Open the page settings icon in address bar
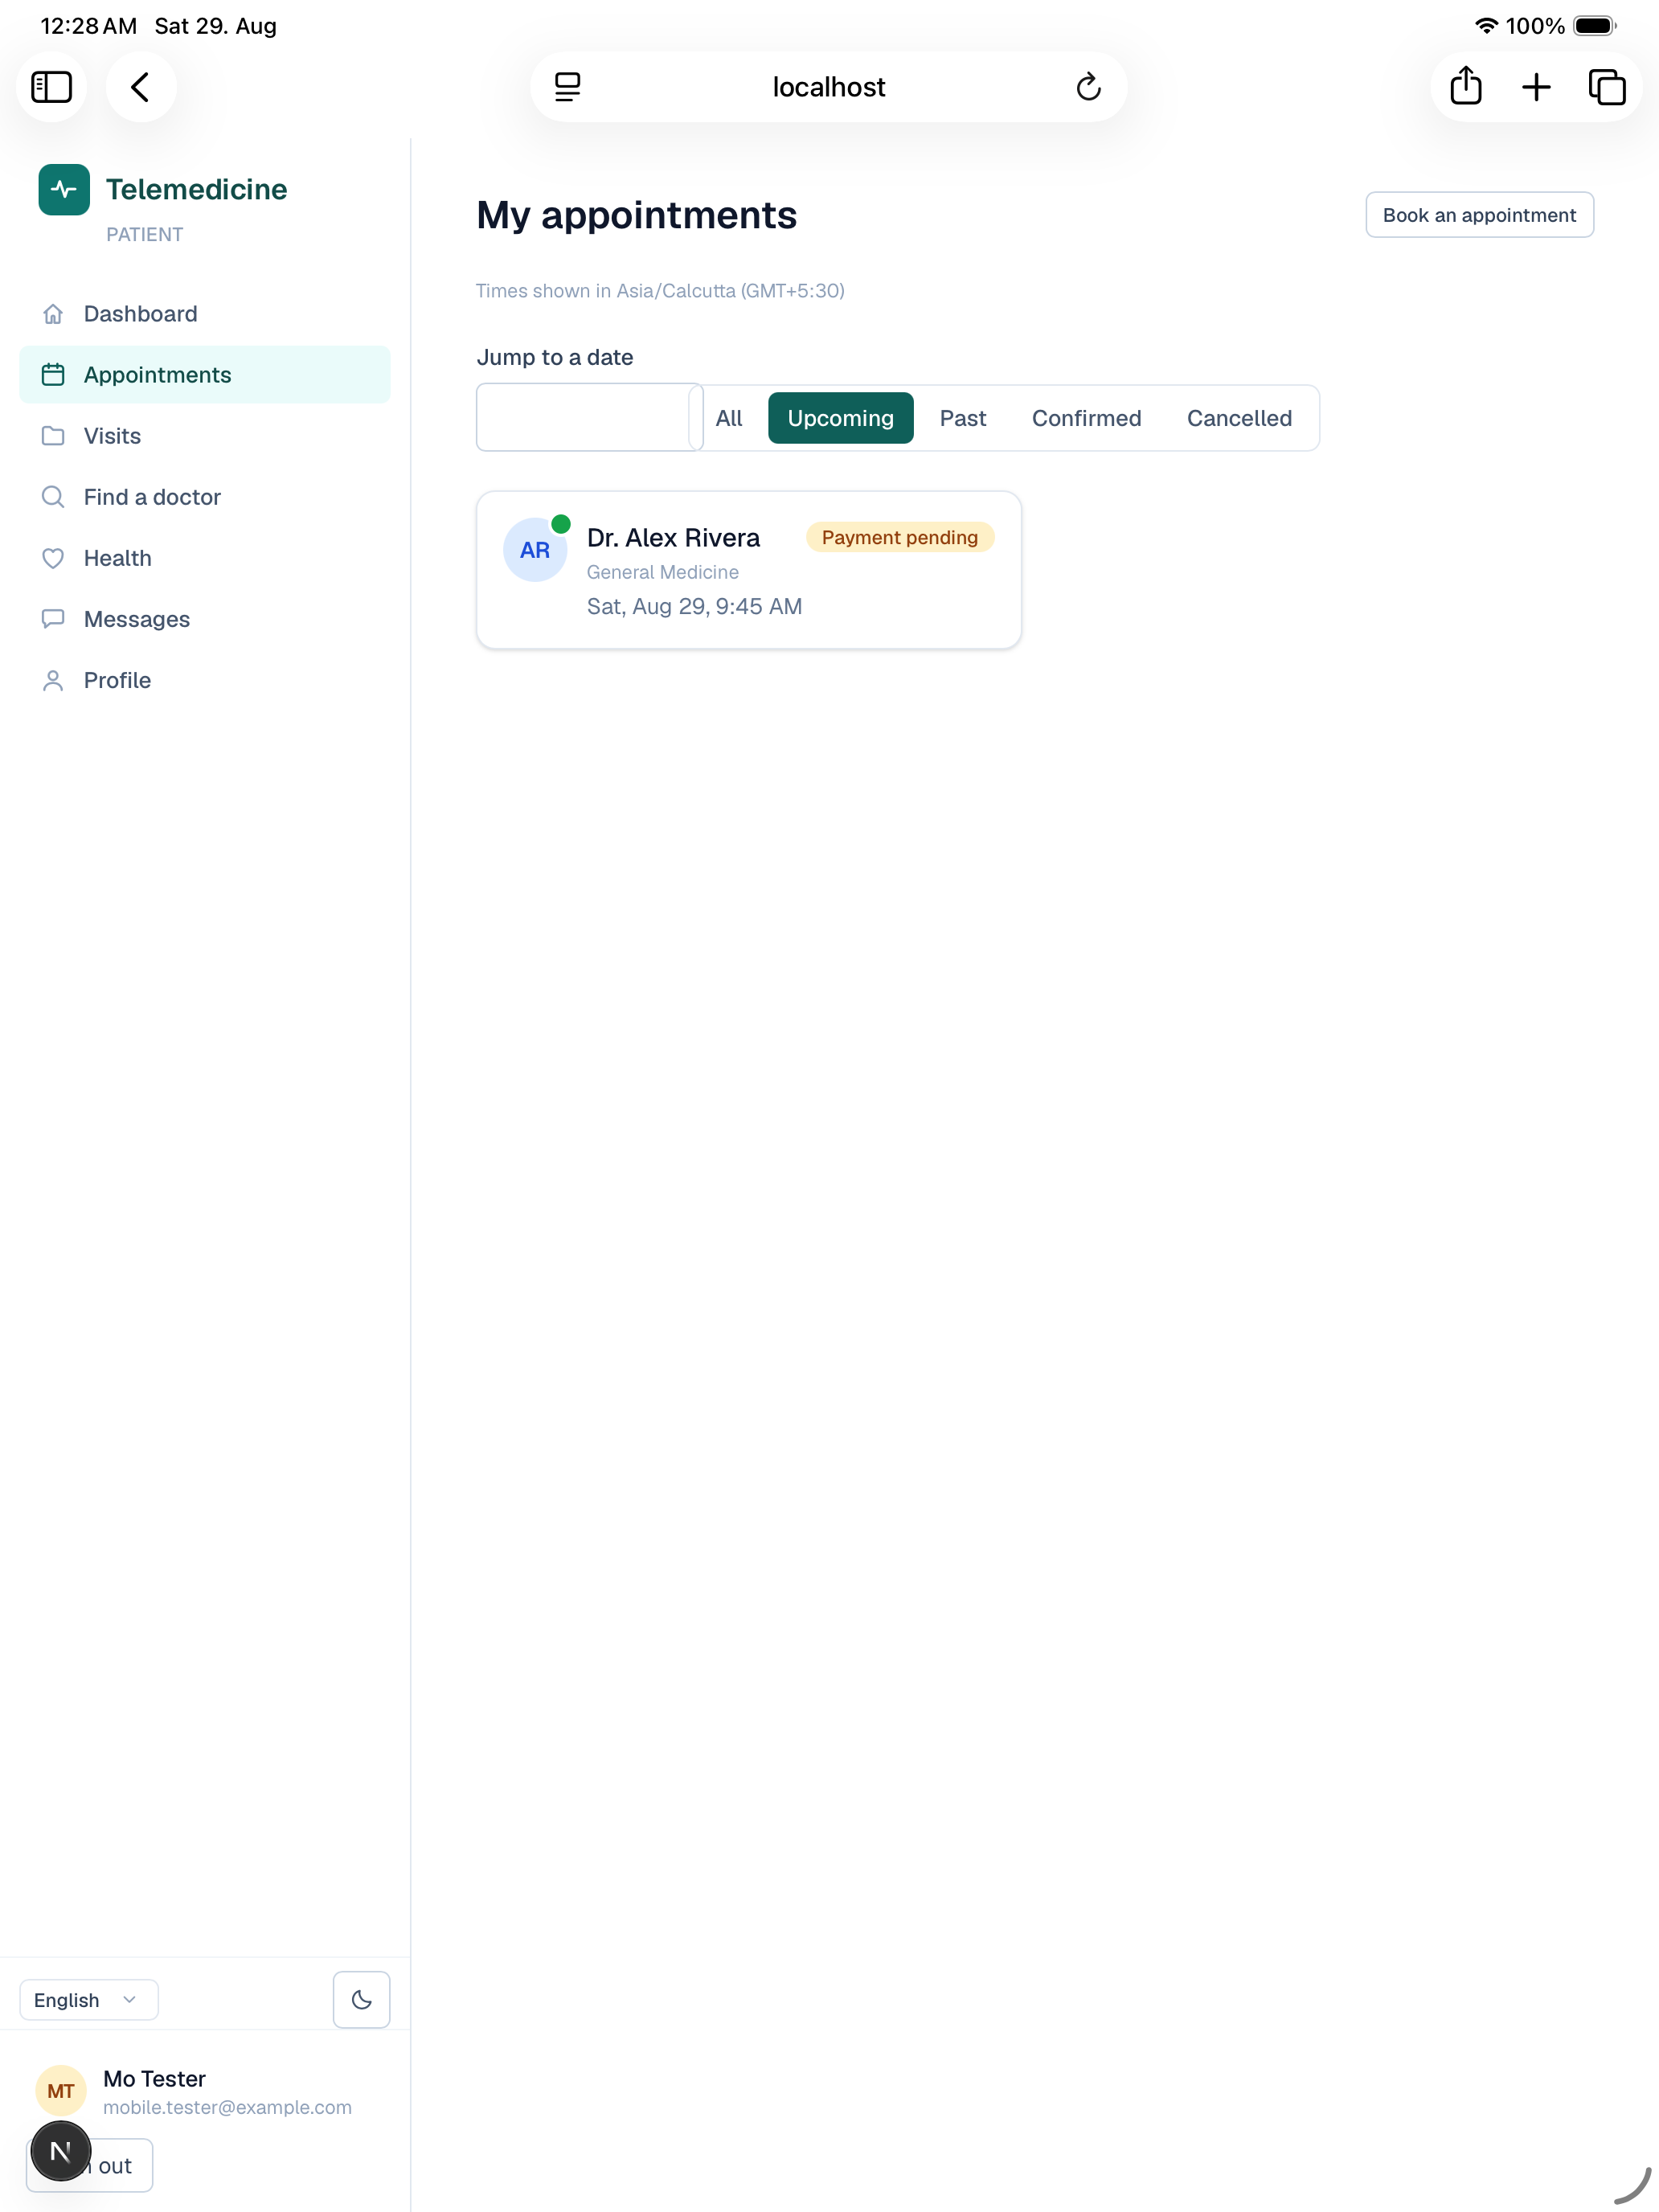This screenshot has width=1659, height=2212. [x=567, y=87]
